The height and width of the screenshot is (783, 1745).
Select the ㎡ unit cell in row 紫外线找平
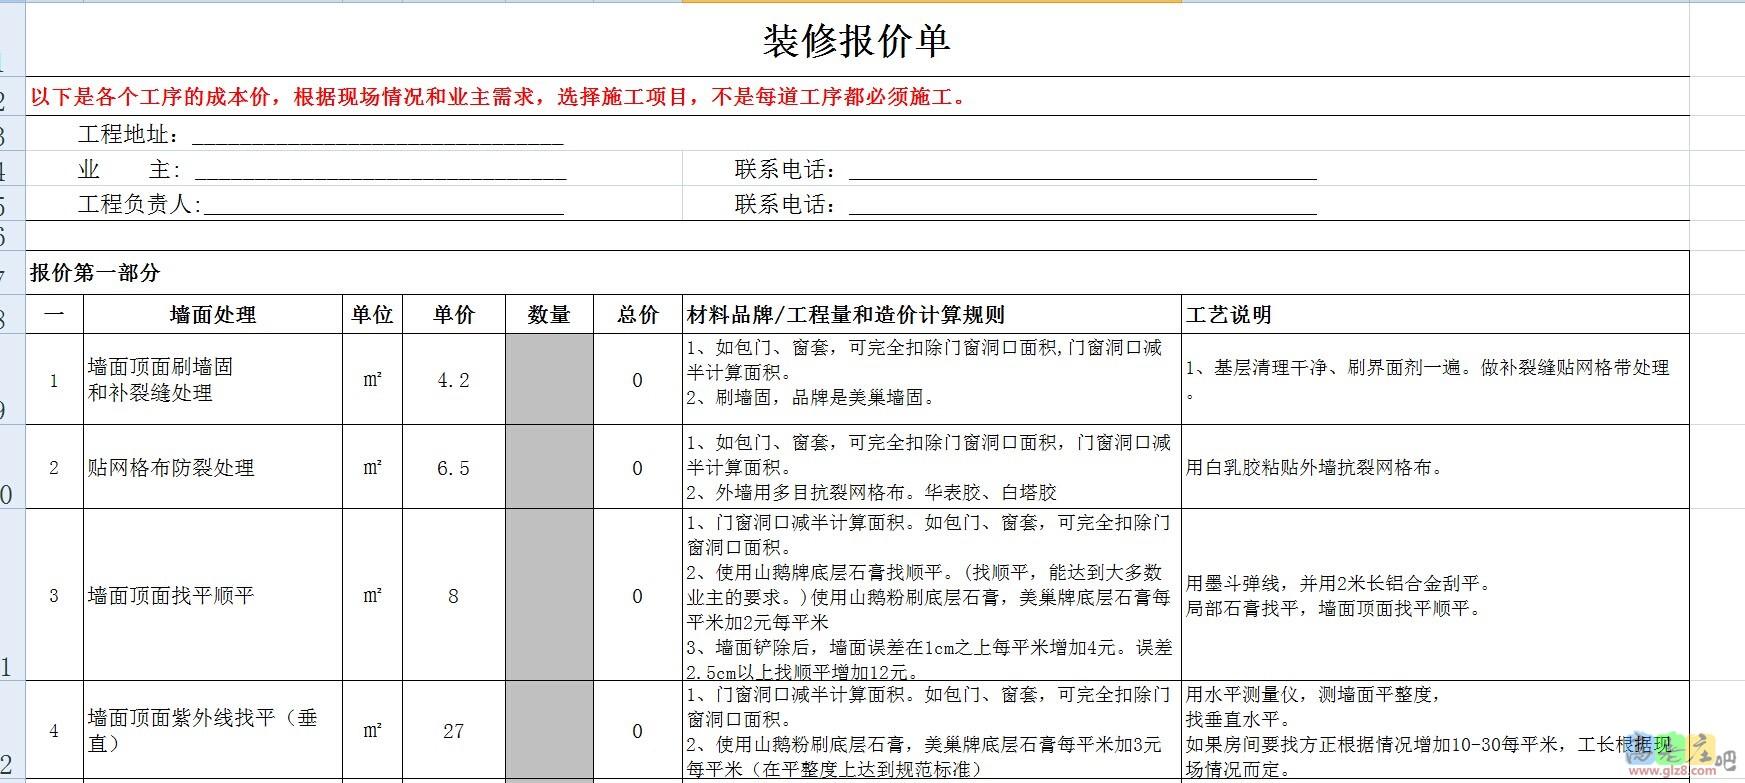(372, 731)
